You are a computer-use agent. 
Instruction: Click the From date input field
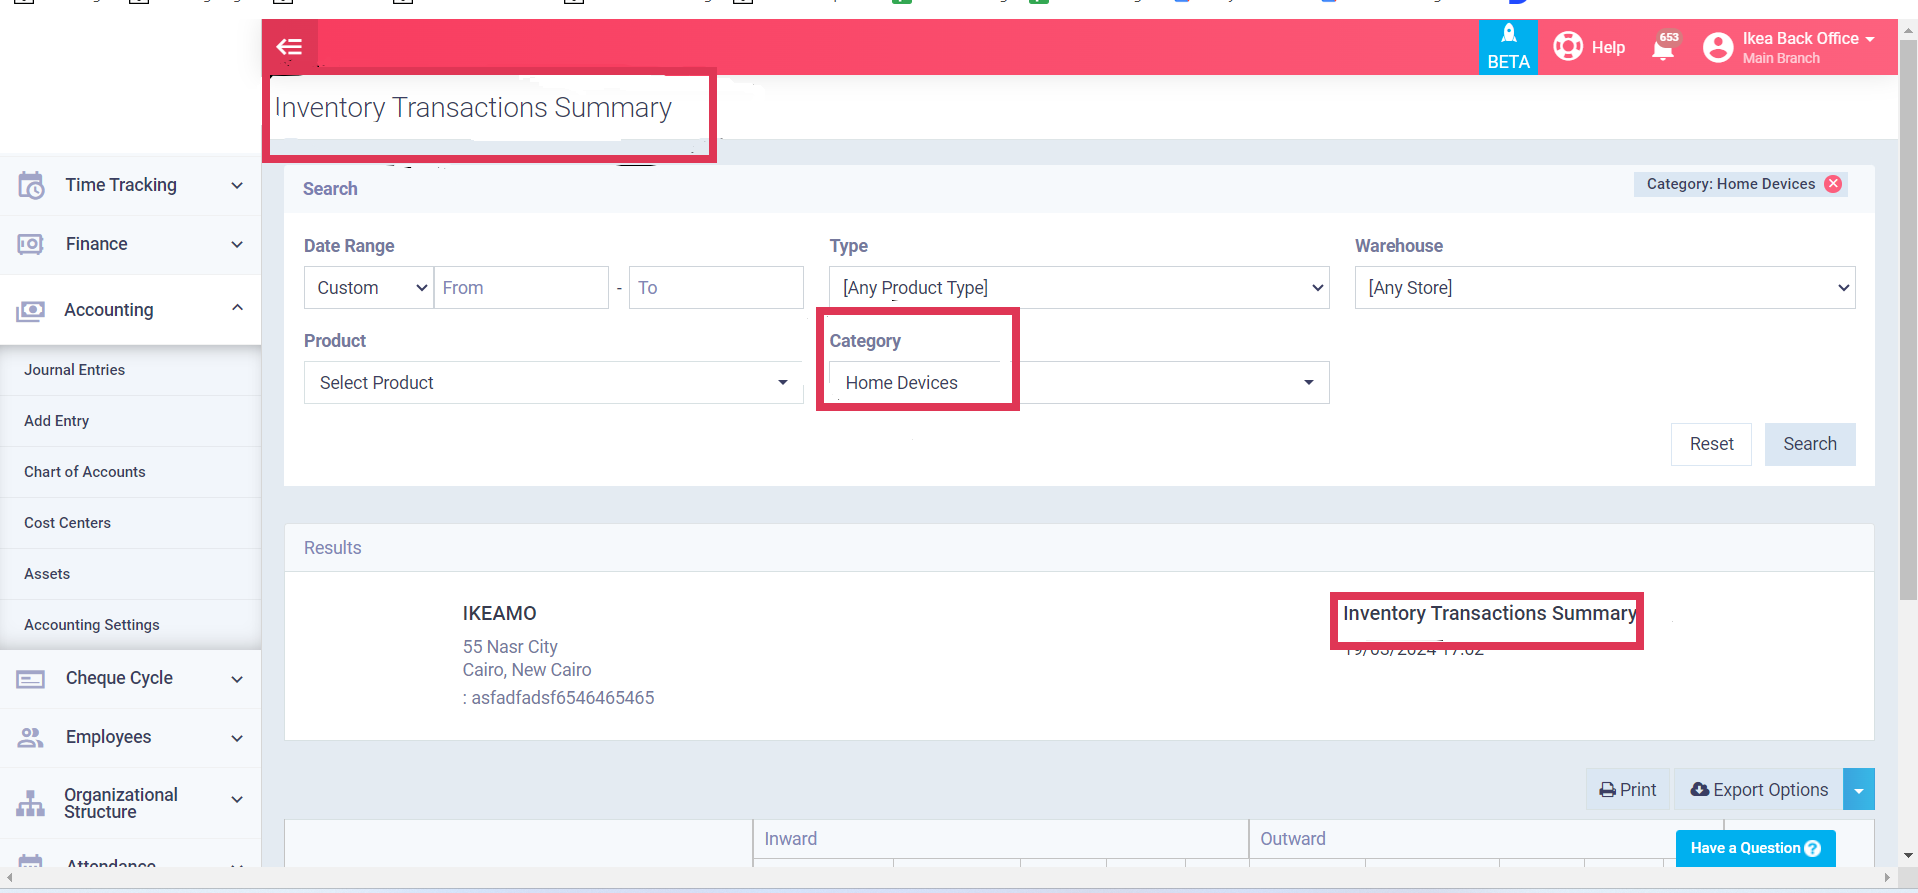(520, 288)
